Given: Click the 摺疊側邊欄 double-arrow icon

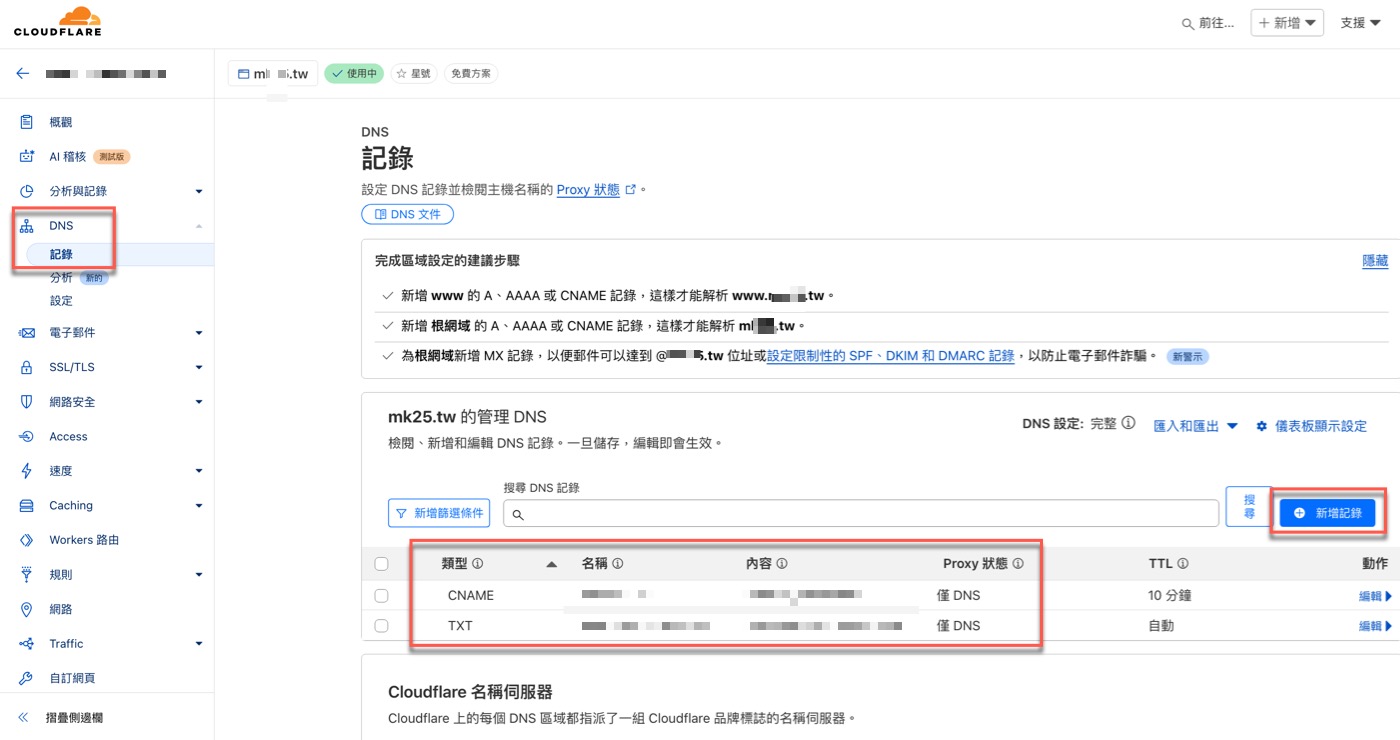Looking at the screenshot, I should 23,718.
